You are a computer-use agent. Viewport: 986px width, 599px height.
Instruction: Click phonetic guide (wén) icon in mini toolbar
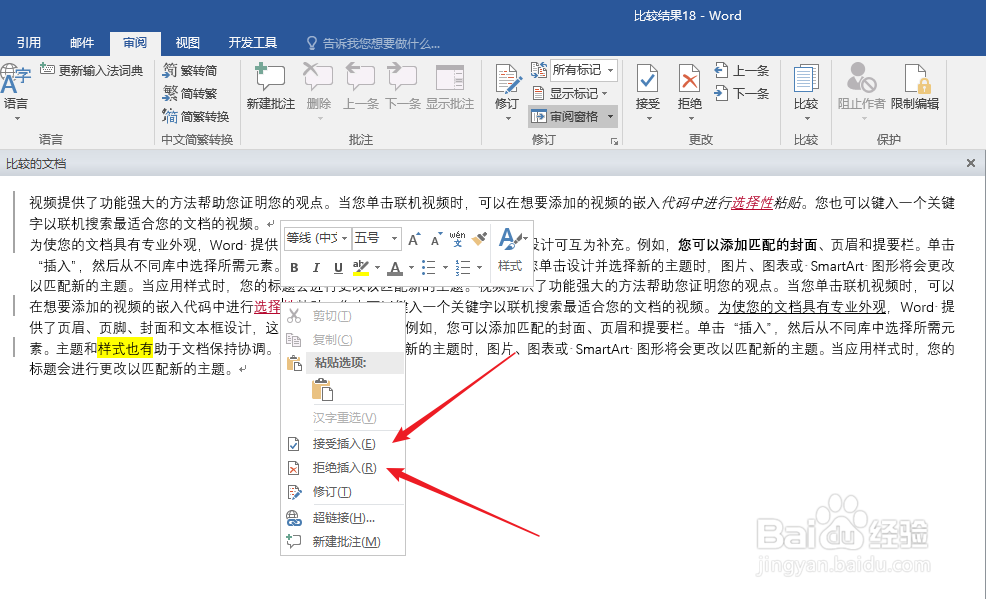point(457,238)
